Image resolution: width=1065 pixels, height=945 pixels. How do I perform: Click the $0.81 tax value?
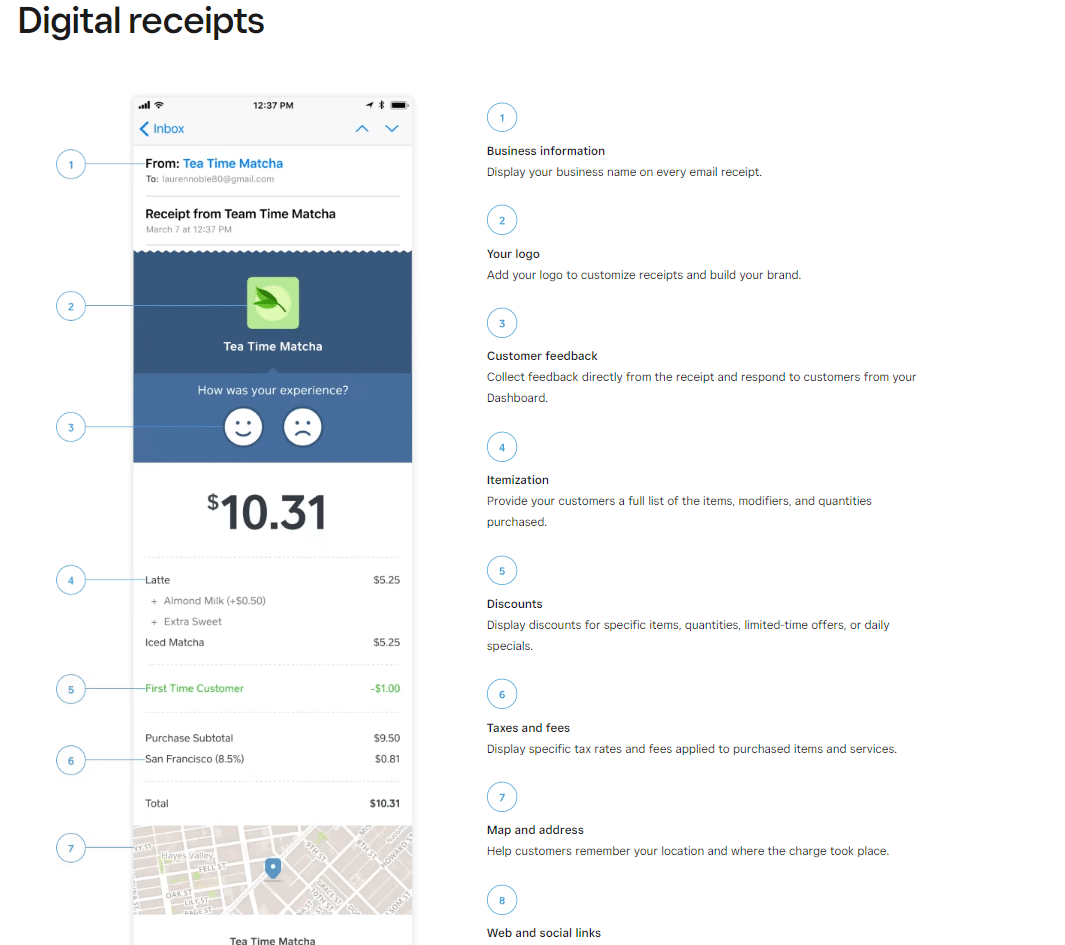tap(388, 760)
